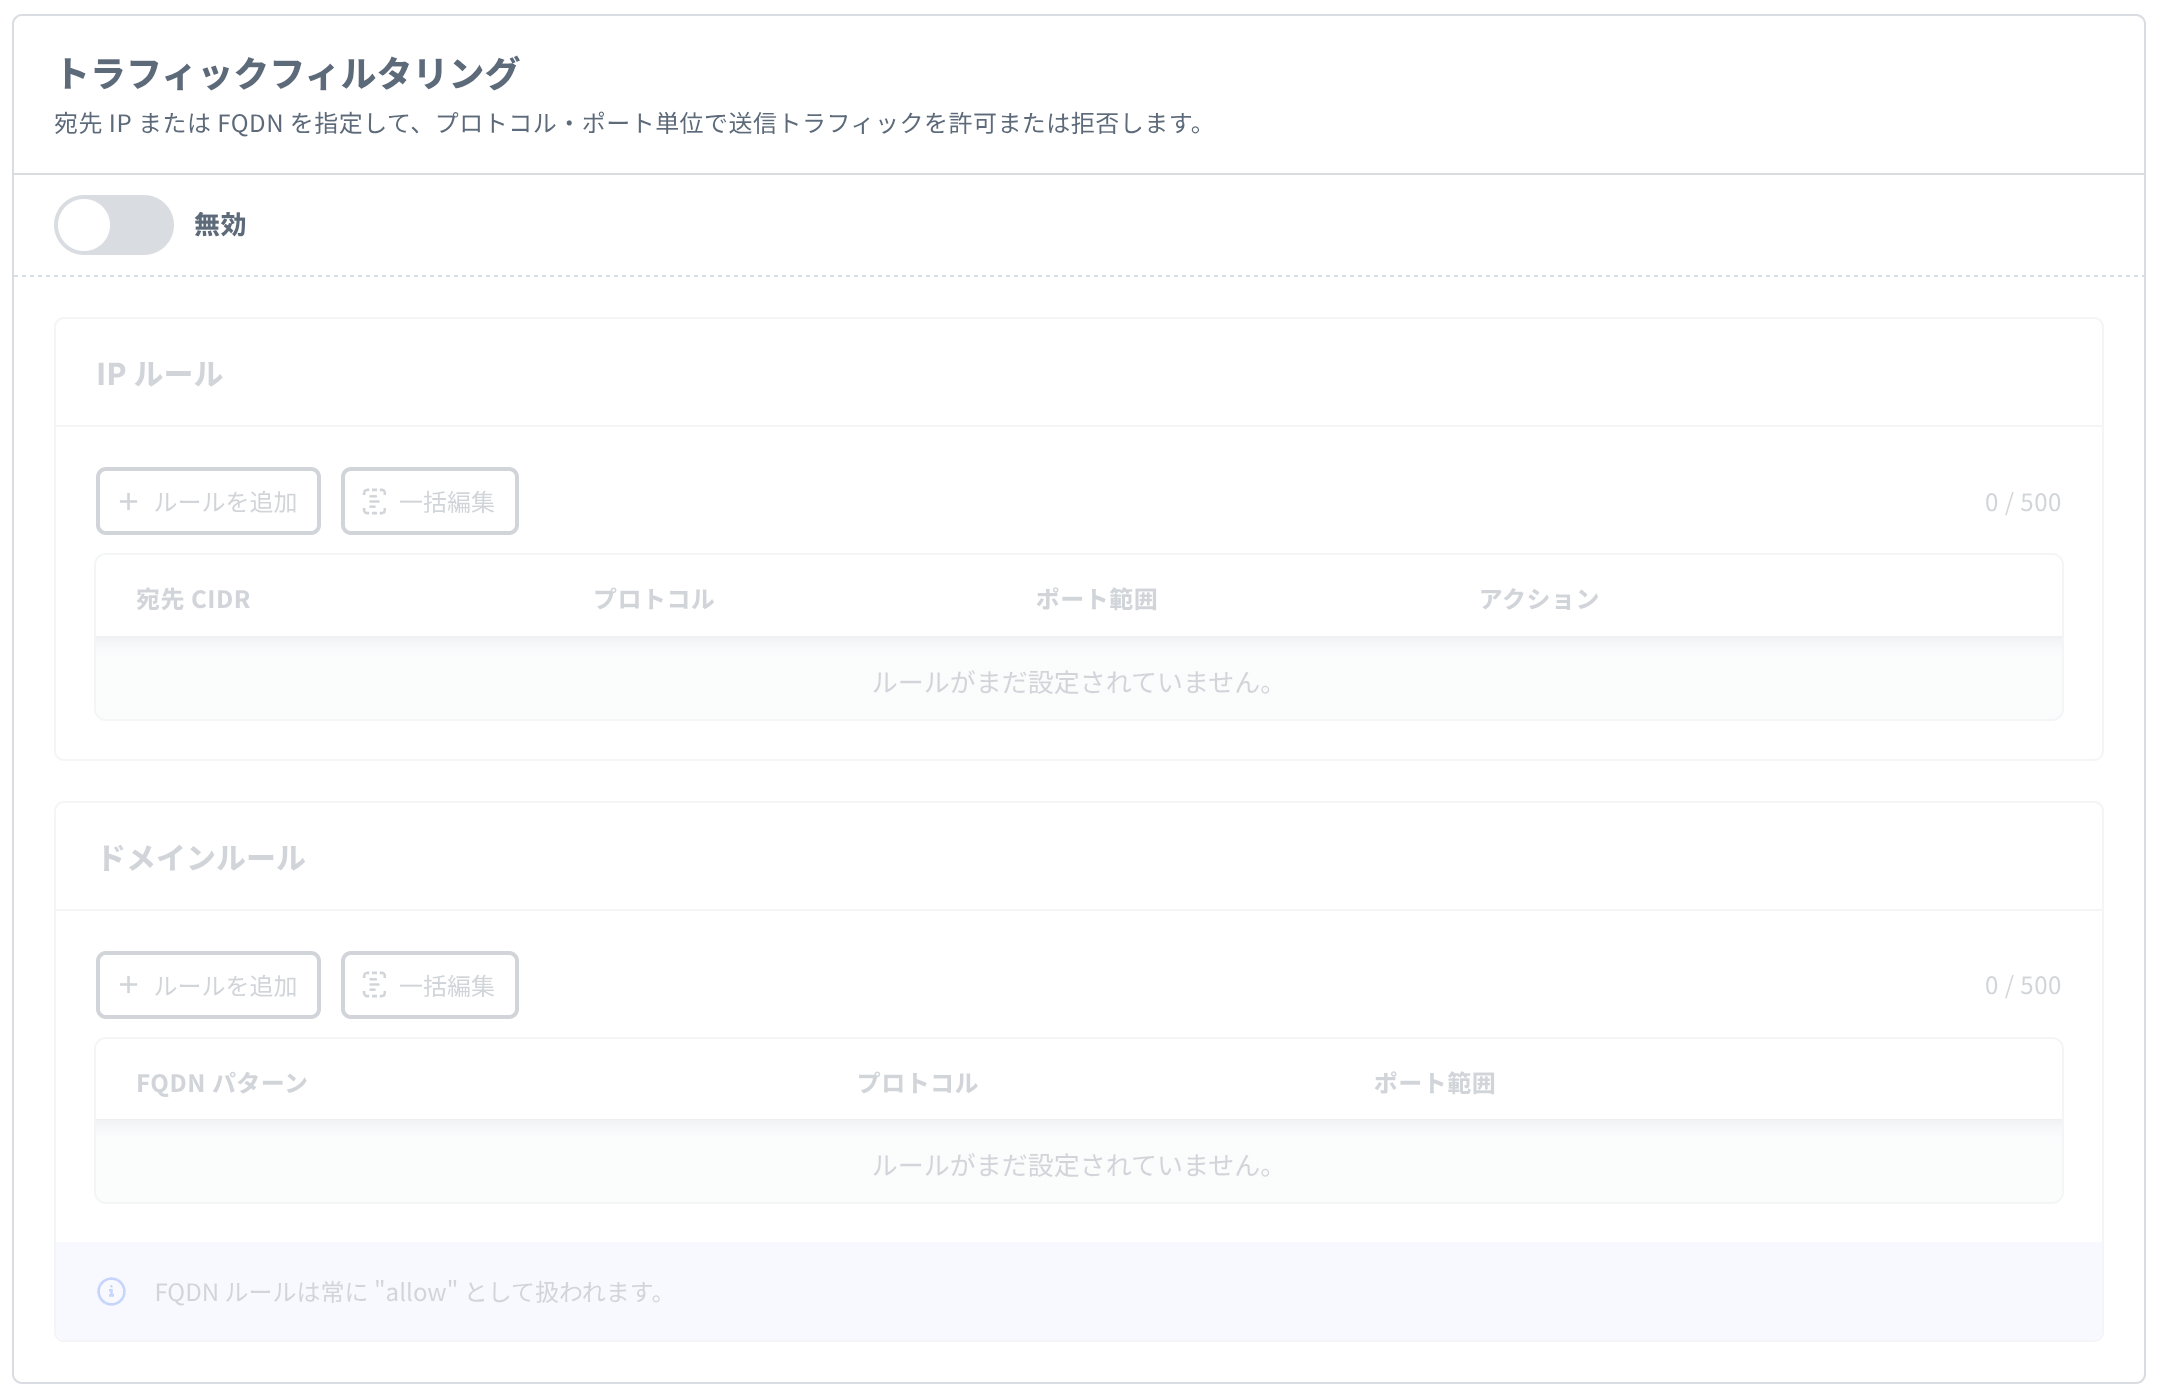
Task: Click the bulk edit icon in ドメインルール section
Action: click(374, 986)
